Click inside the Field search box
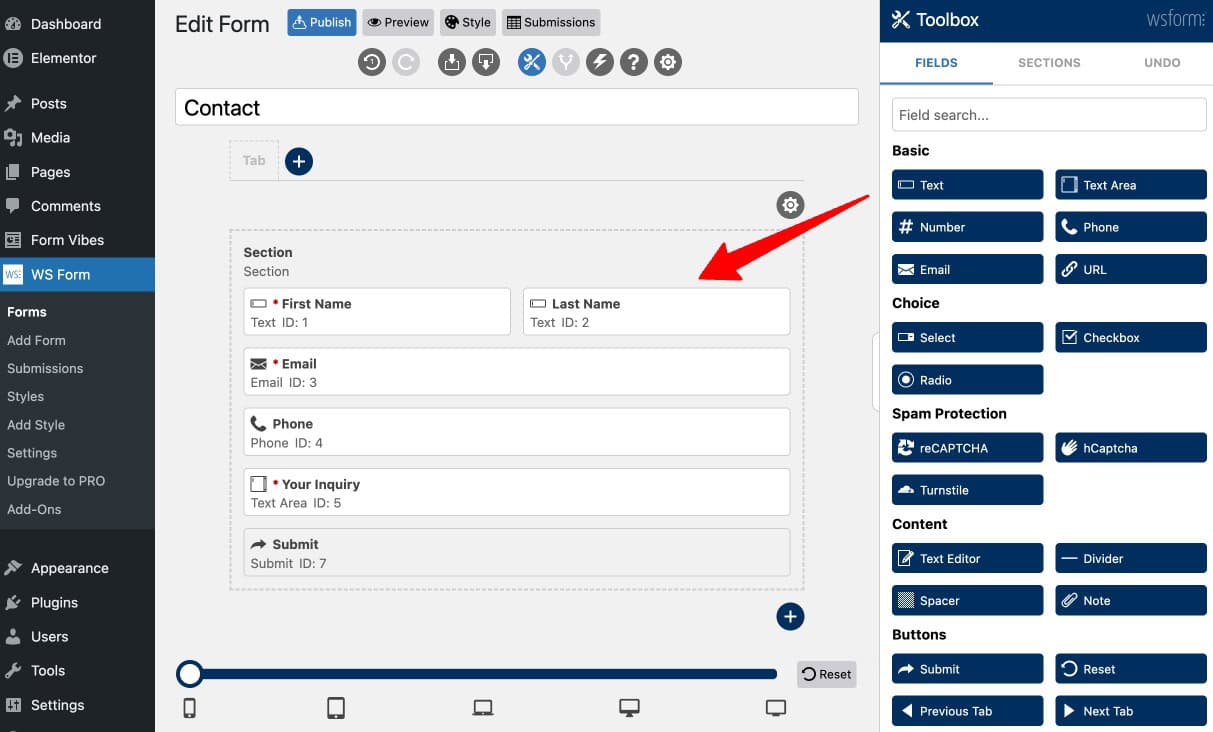This screenshot has height=732, width=1213. point(1049,114)
